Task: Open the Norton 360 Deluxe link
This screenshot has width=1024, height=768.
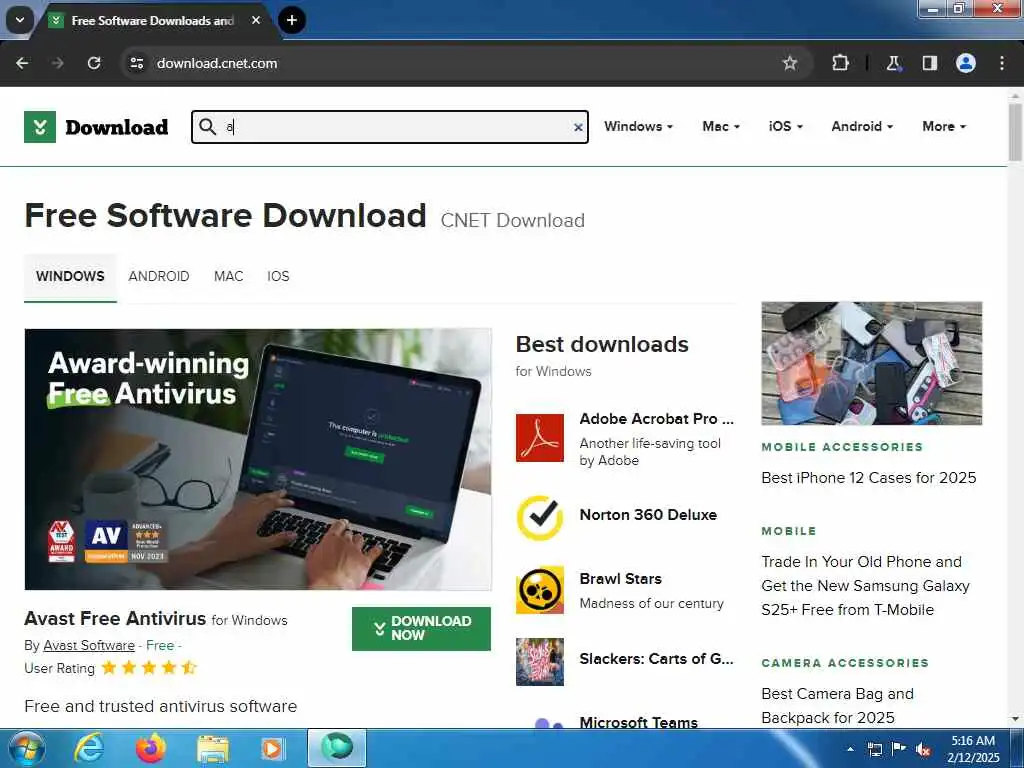Action: (x=648, y=515)
